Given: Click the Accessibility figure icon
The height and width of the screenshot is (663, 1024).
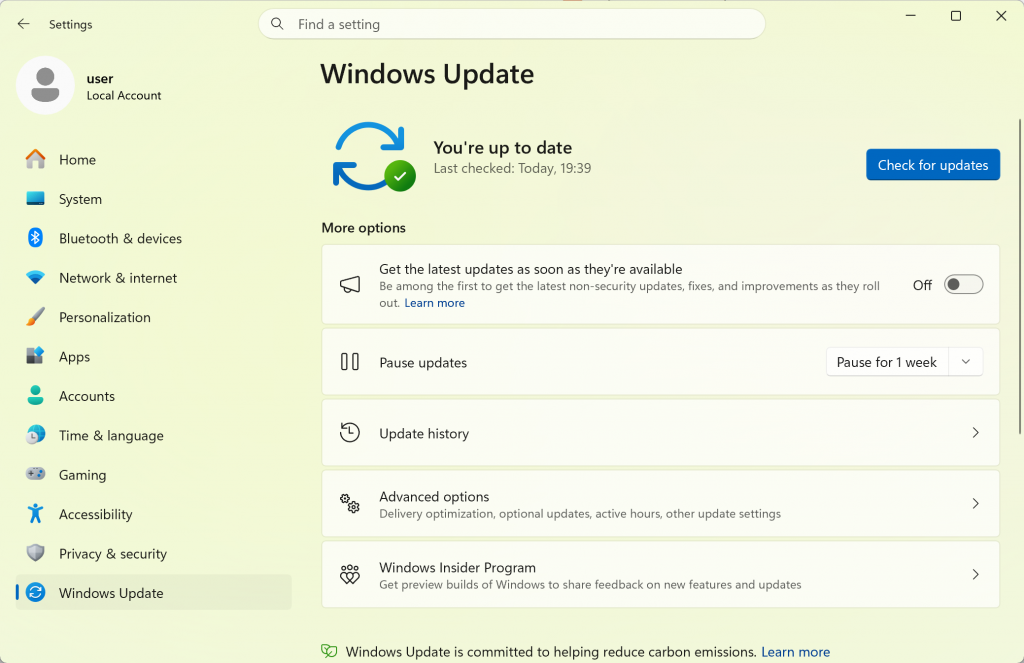Looking at the screenshot, I should (35, 513).
